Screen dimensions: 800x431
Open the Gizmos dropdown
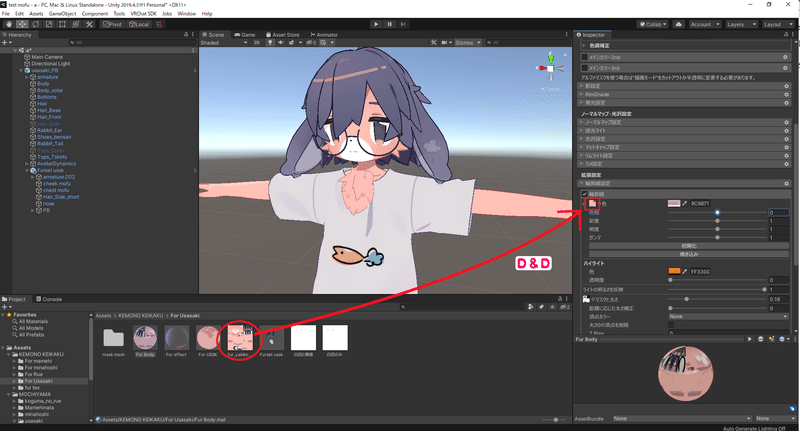point(467,42)
